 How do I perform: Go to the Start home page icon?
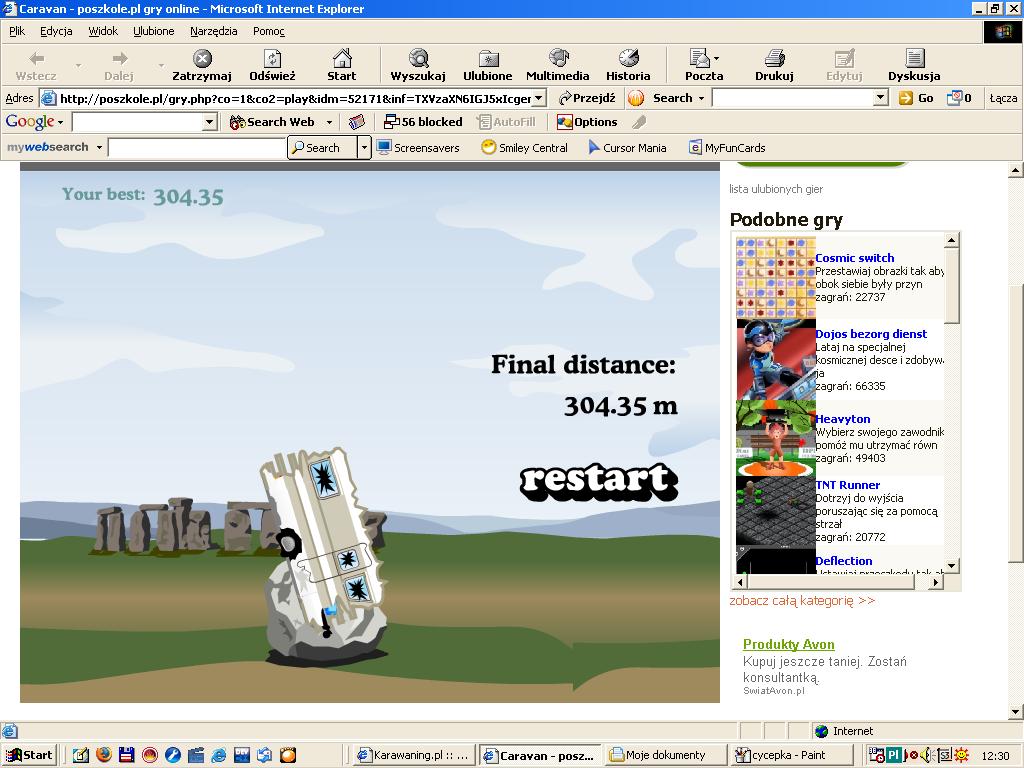click(342, 59)
